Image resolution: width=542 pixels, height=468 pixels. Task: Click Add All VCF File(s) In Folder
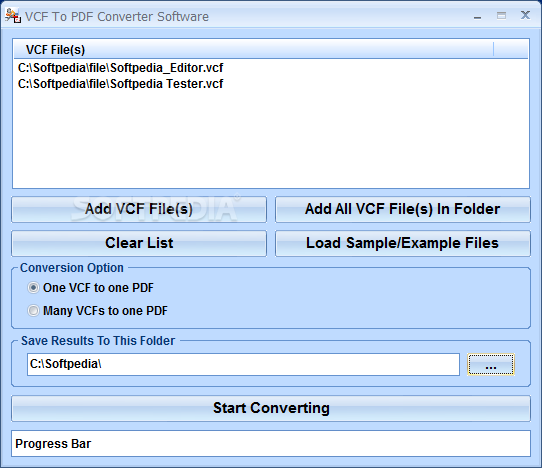[x=403, y=209]
